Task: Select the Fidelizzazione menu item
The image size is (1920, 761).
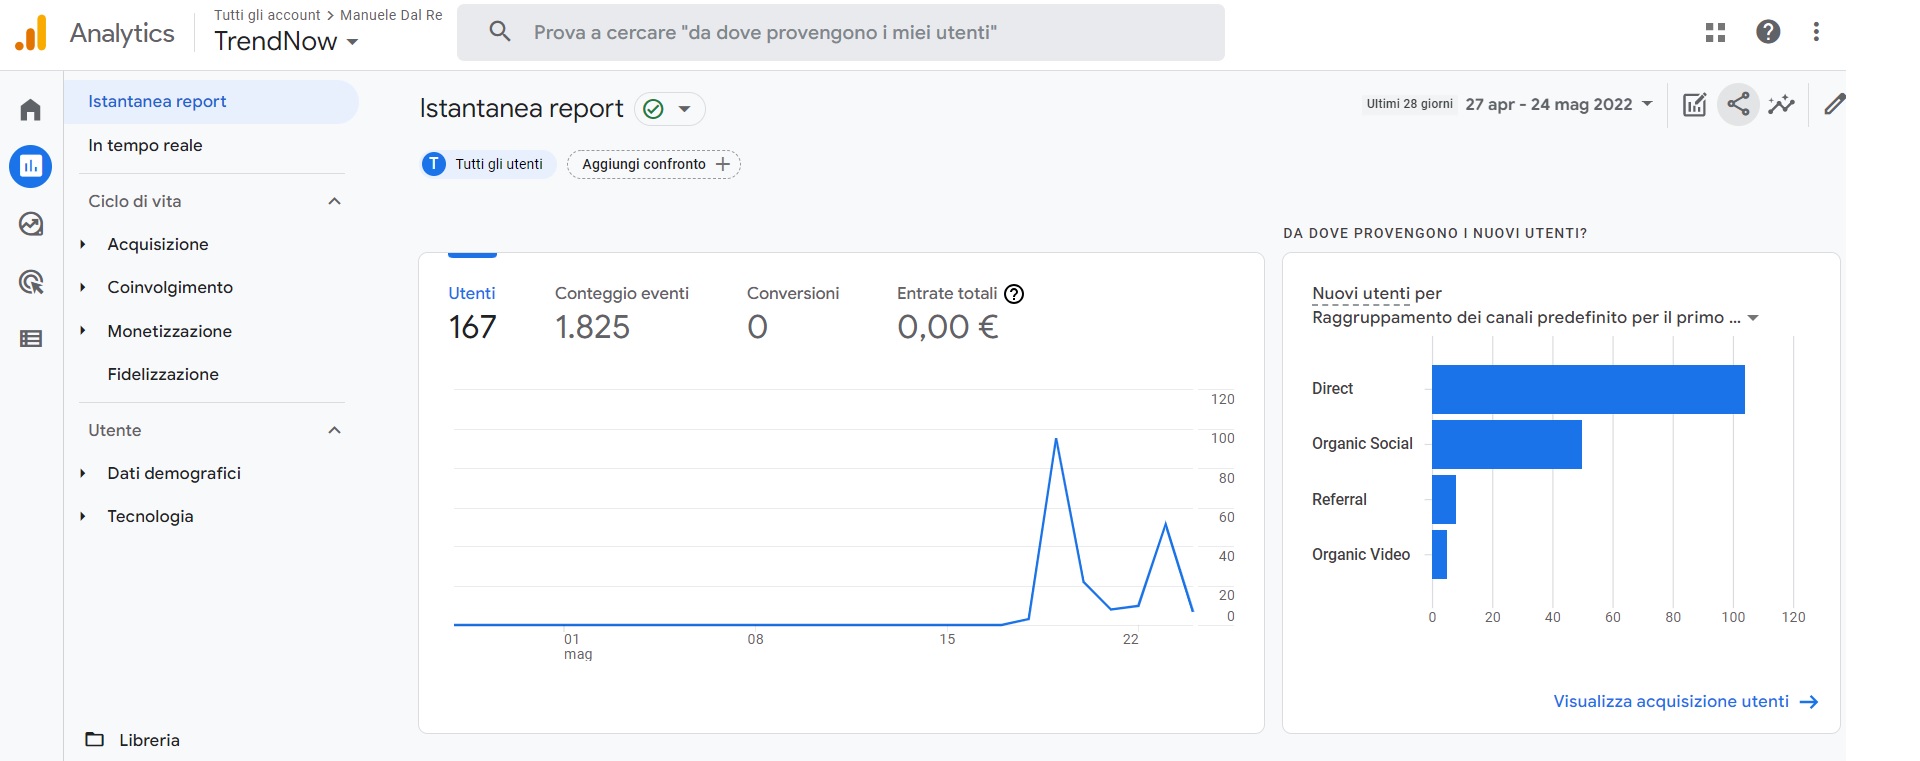Action: (163, 374)
